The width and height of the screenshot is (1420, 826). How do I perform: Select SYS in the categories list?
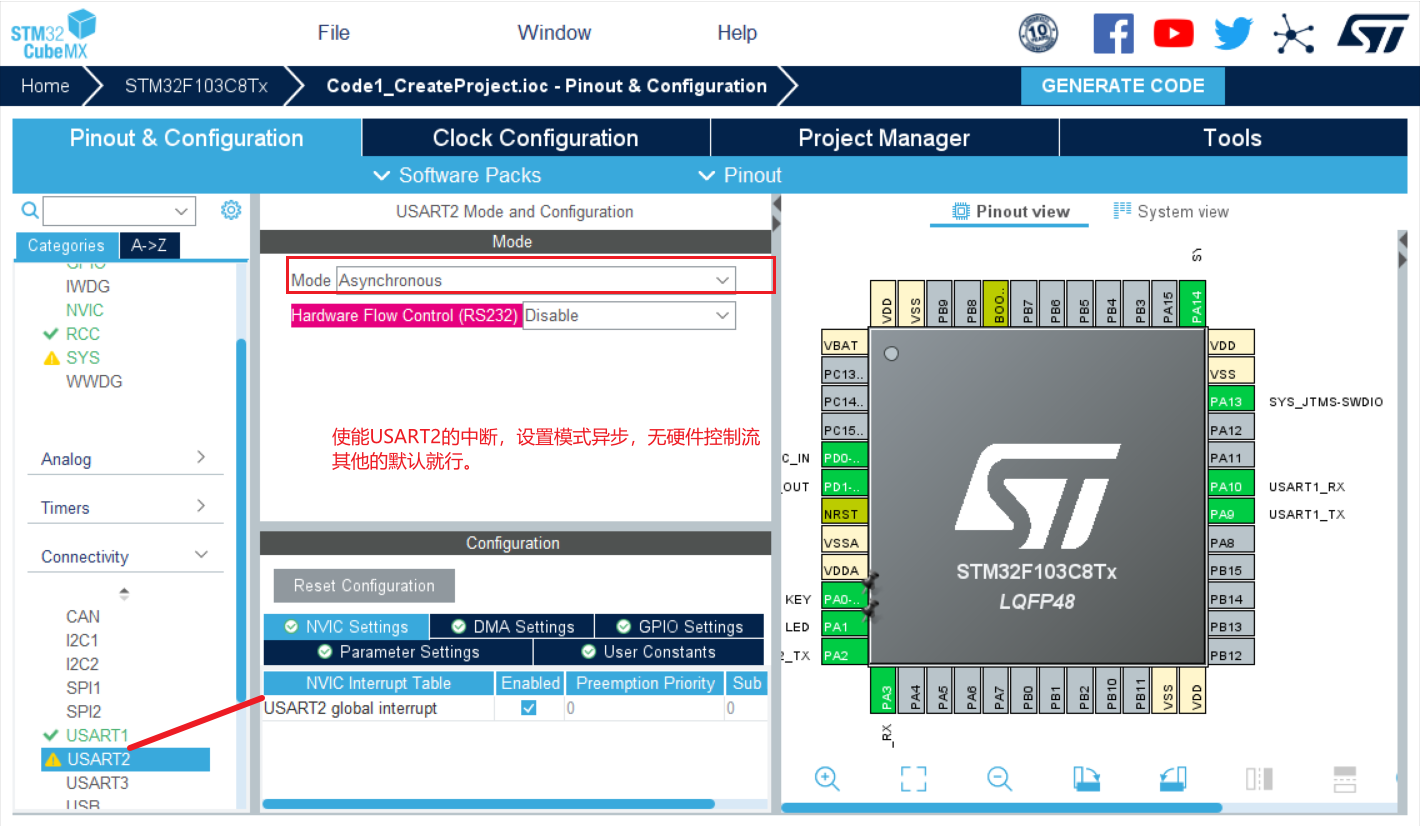[x=83, y=357]
